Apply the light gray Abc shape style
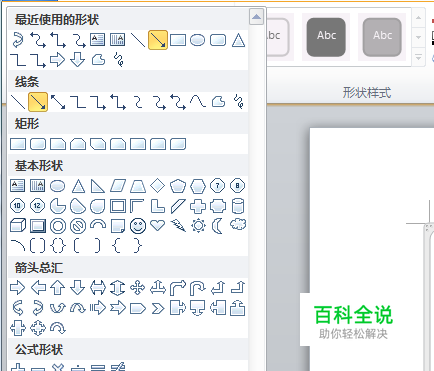The image size is (434, 371). 382,37
